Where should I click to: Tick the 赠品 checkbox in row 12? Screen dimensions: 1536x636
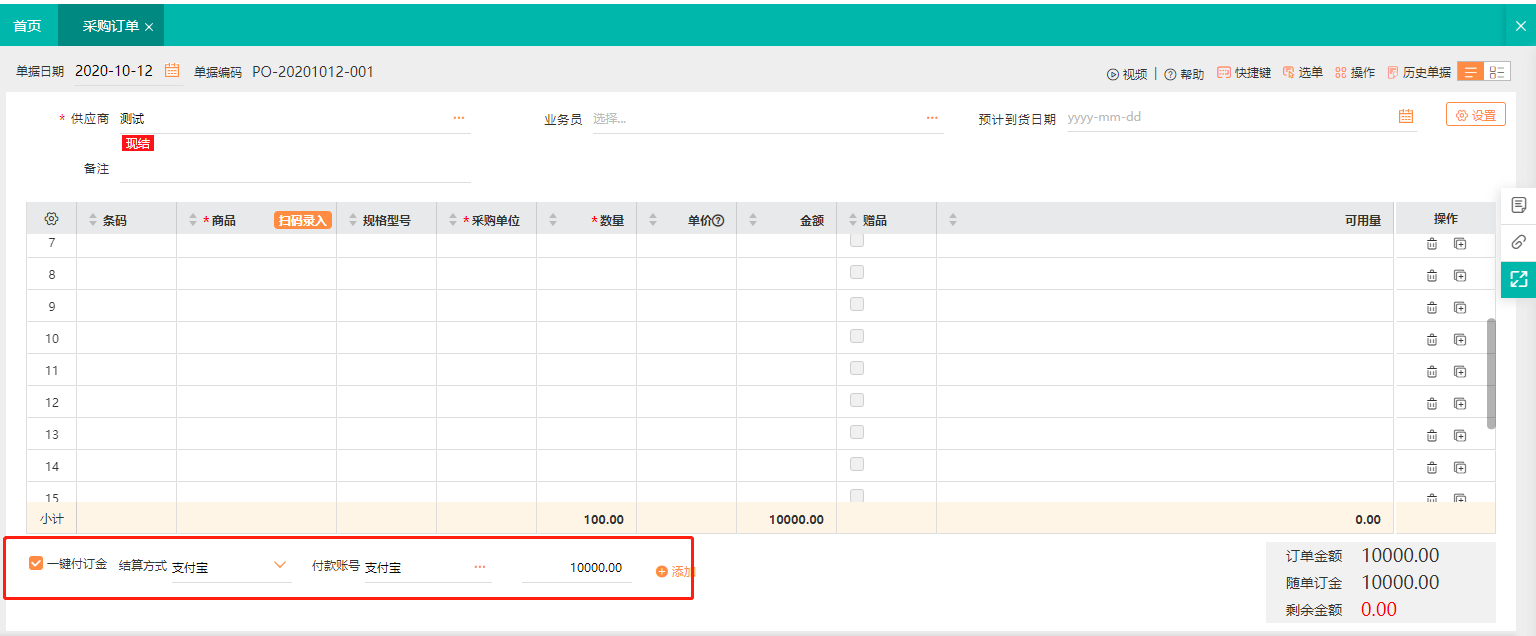857,400
